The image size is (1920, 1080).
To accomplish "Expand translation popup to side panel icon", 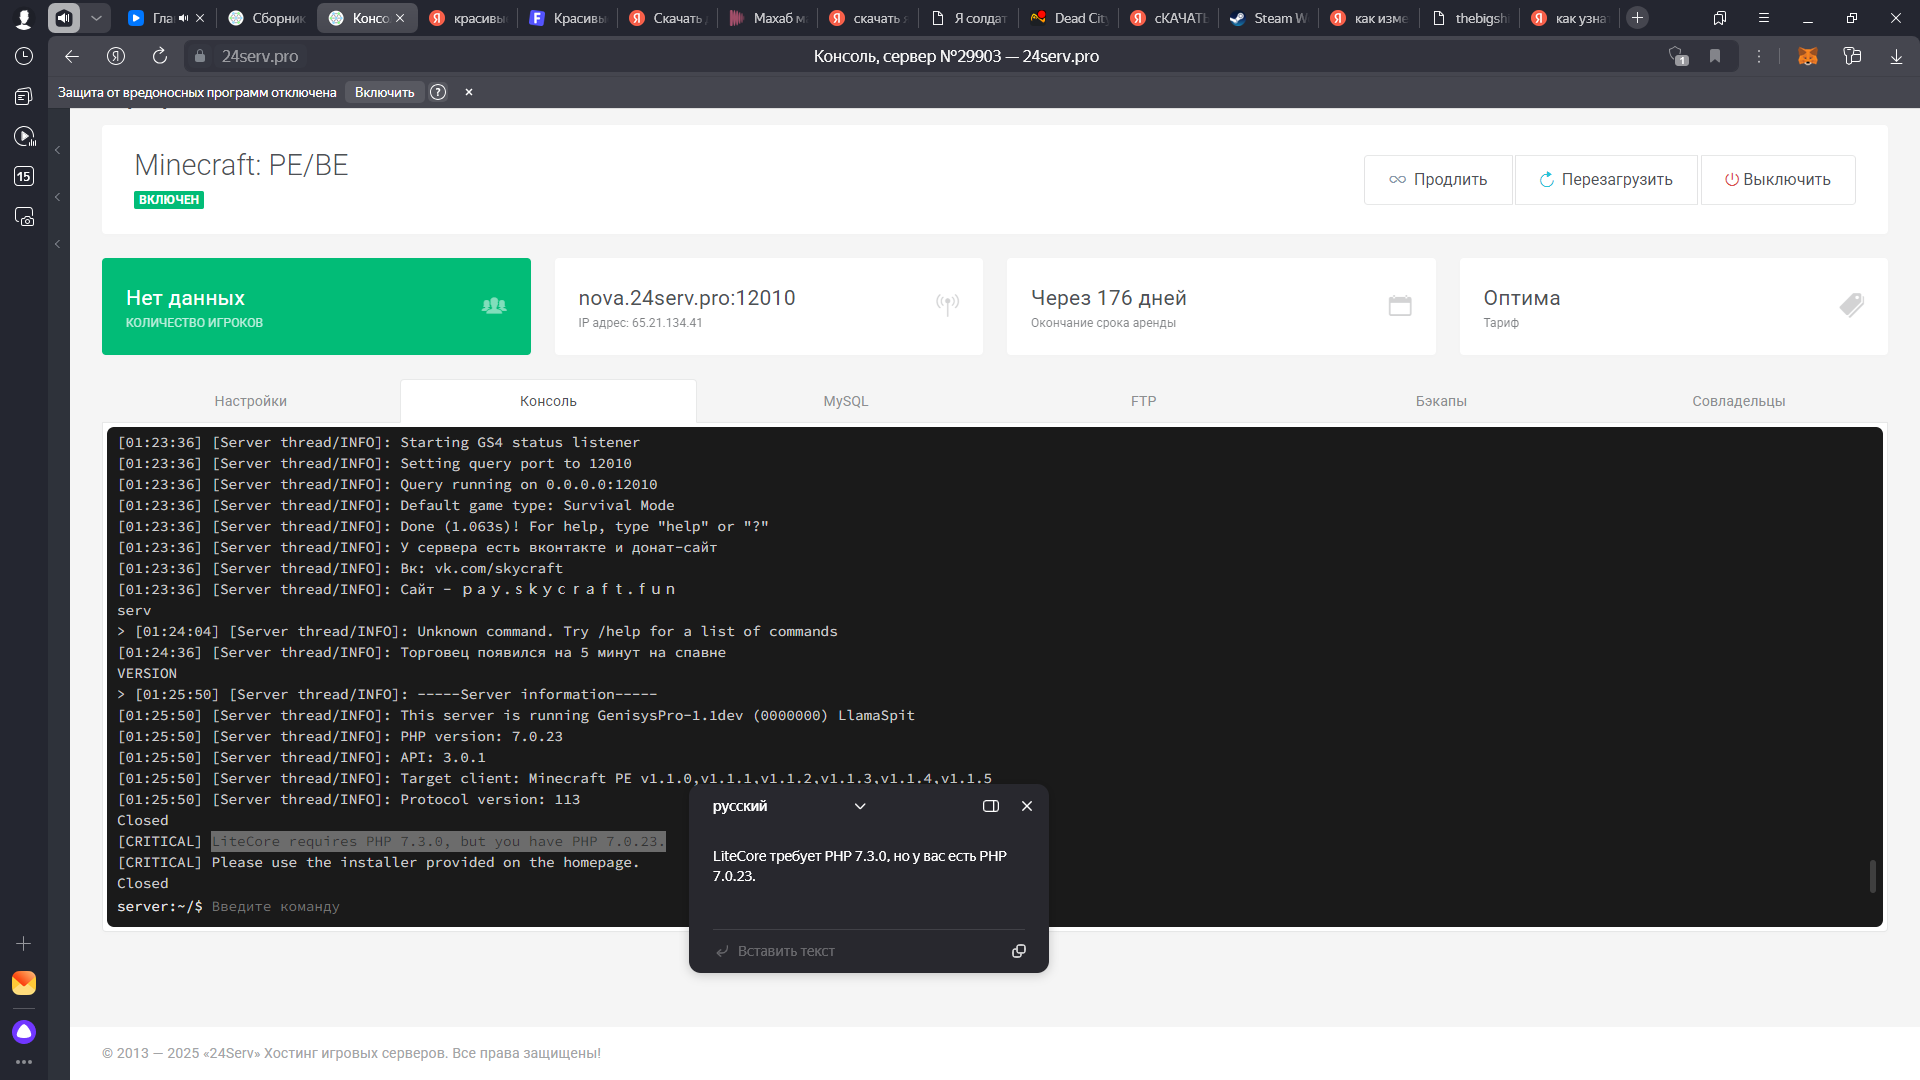I will 990,806.
